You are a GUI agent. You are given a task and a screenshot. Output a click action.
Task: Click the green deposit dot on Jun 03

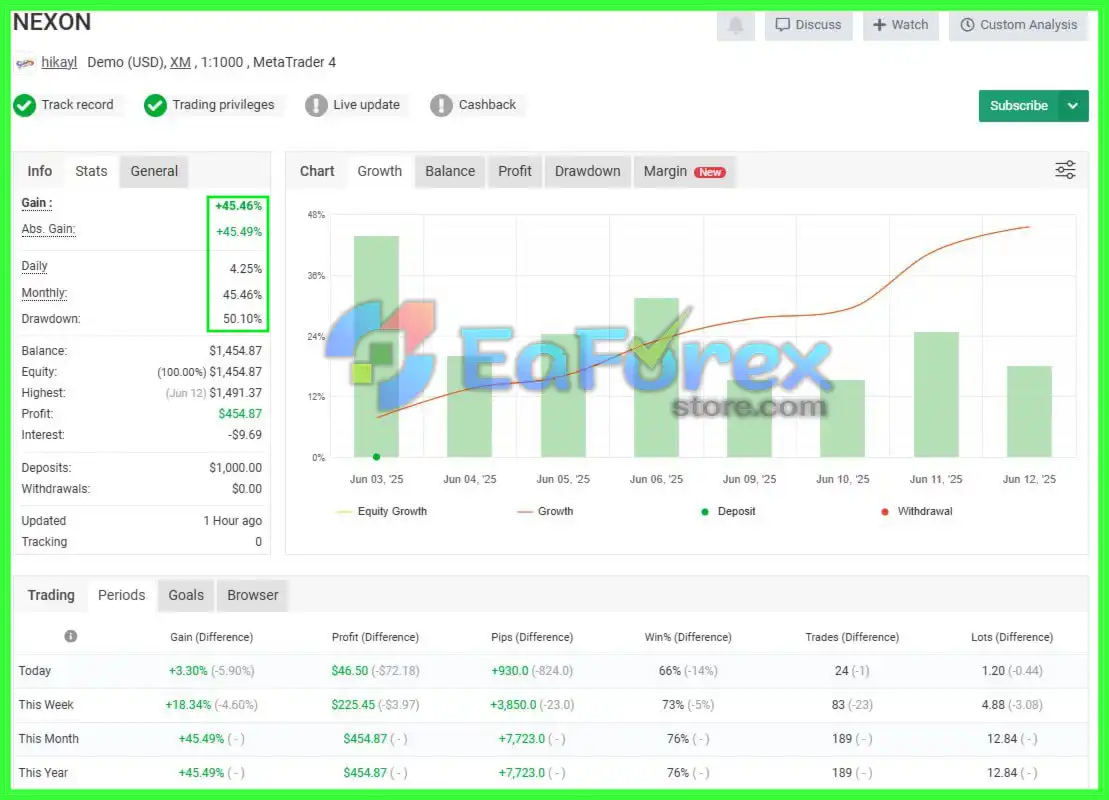pos(376,457)
